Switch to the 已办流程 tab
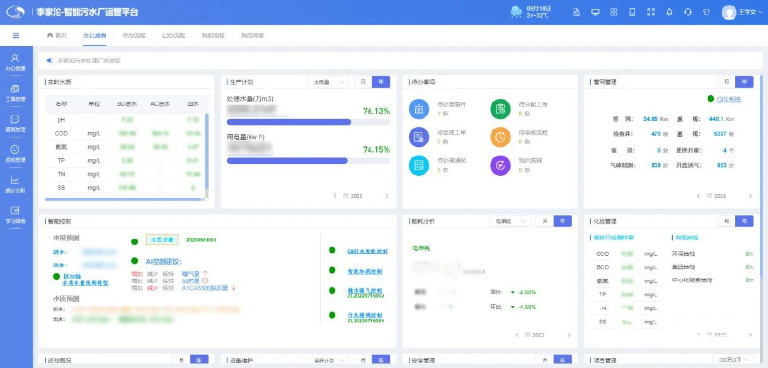This screenshot has width=768, height=368. pos(173,36)
